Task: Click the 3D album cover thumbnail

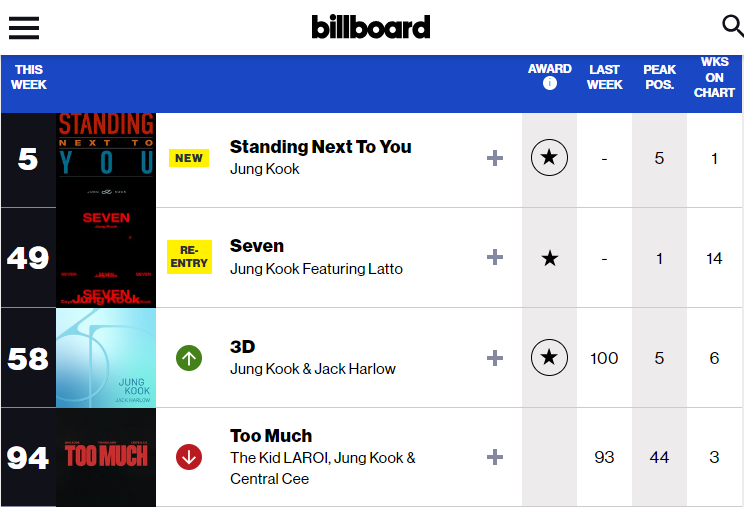Action: tap(106, 358)
